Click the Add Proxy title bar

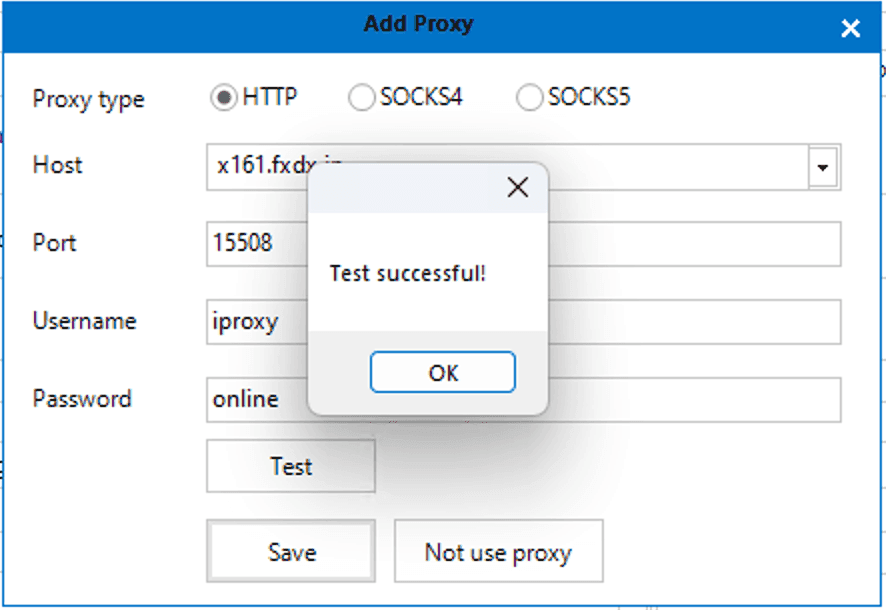pos(418,24)
